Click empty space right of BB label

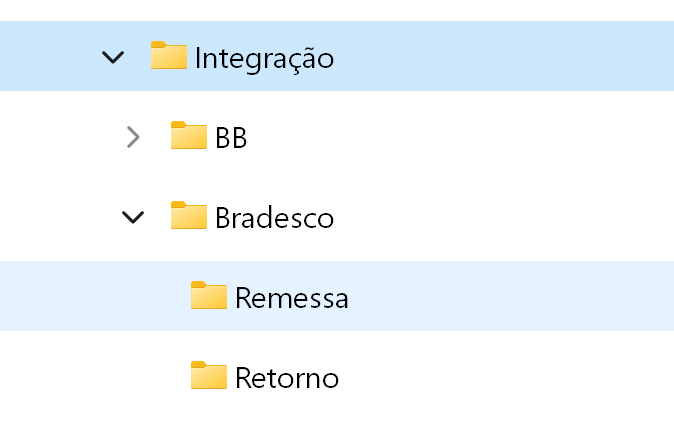(450, 137)
